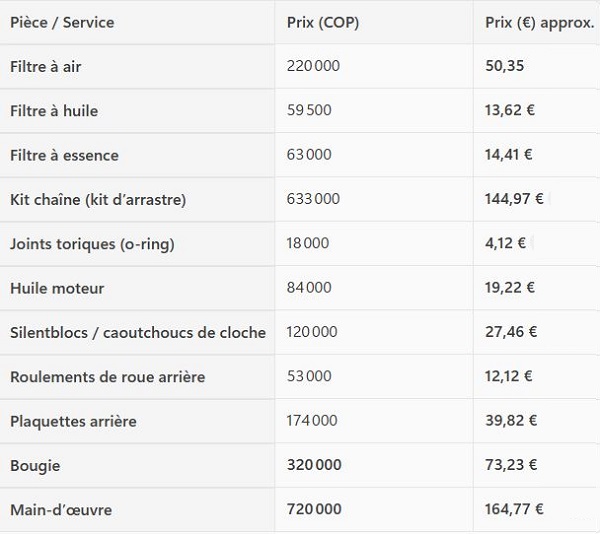
Task: Select the 220 000 COP price cell
Action: tap(313, 67)
